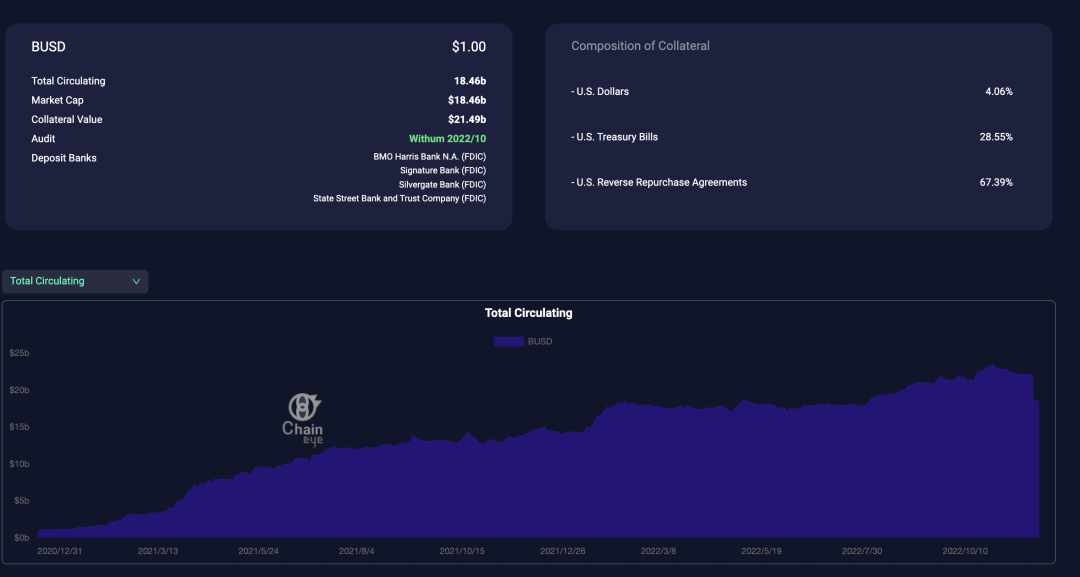Click the $5b y-axis label
Image resolution: width=1080 pixels, height=577 pixels.
(x=21, y=501)
